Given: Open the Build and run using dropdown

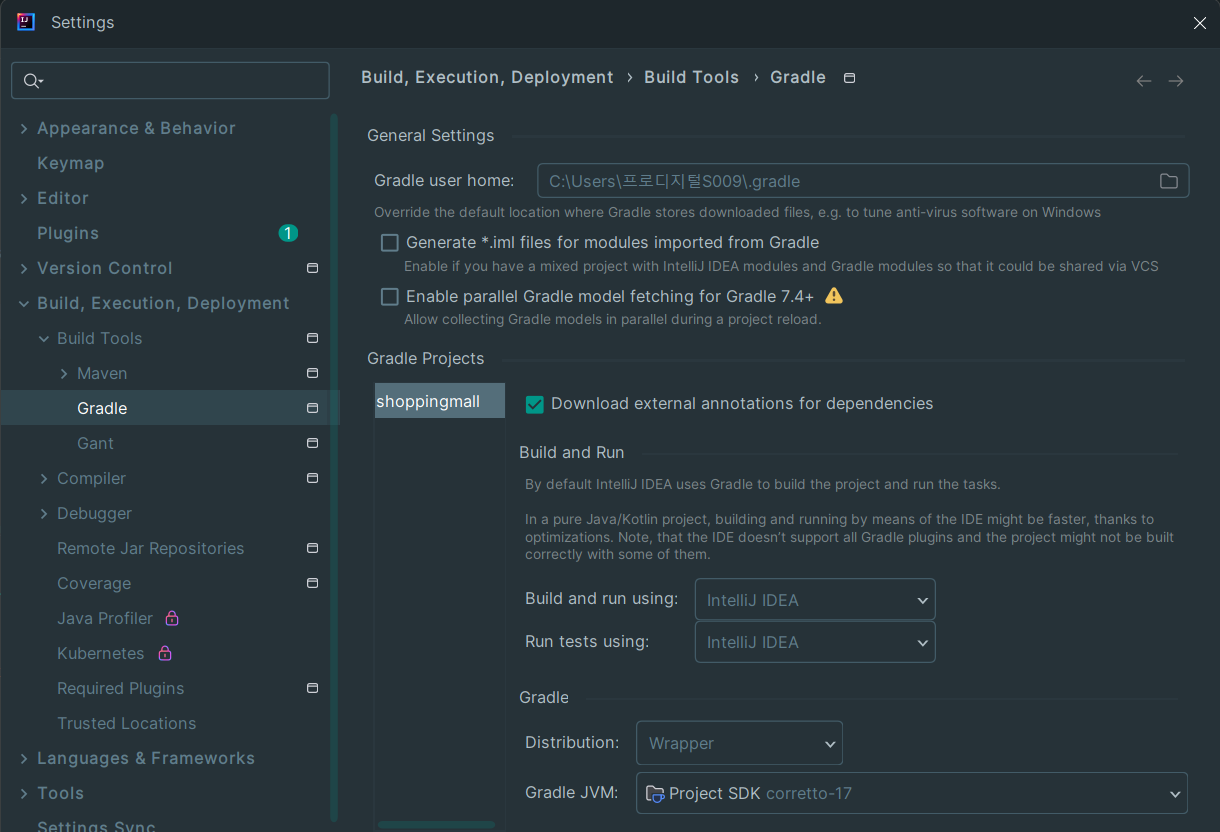Looking at the screenshot, I should coord(815,600).
